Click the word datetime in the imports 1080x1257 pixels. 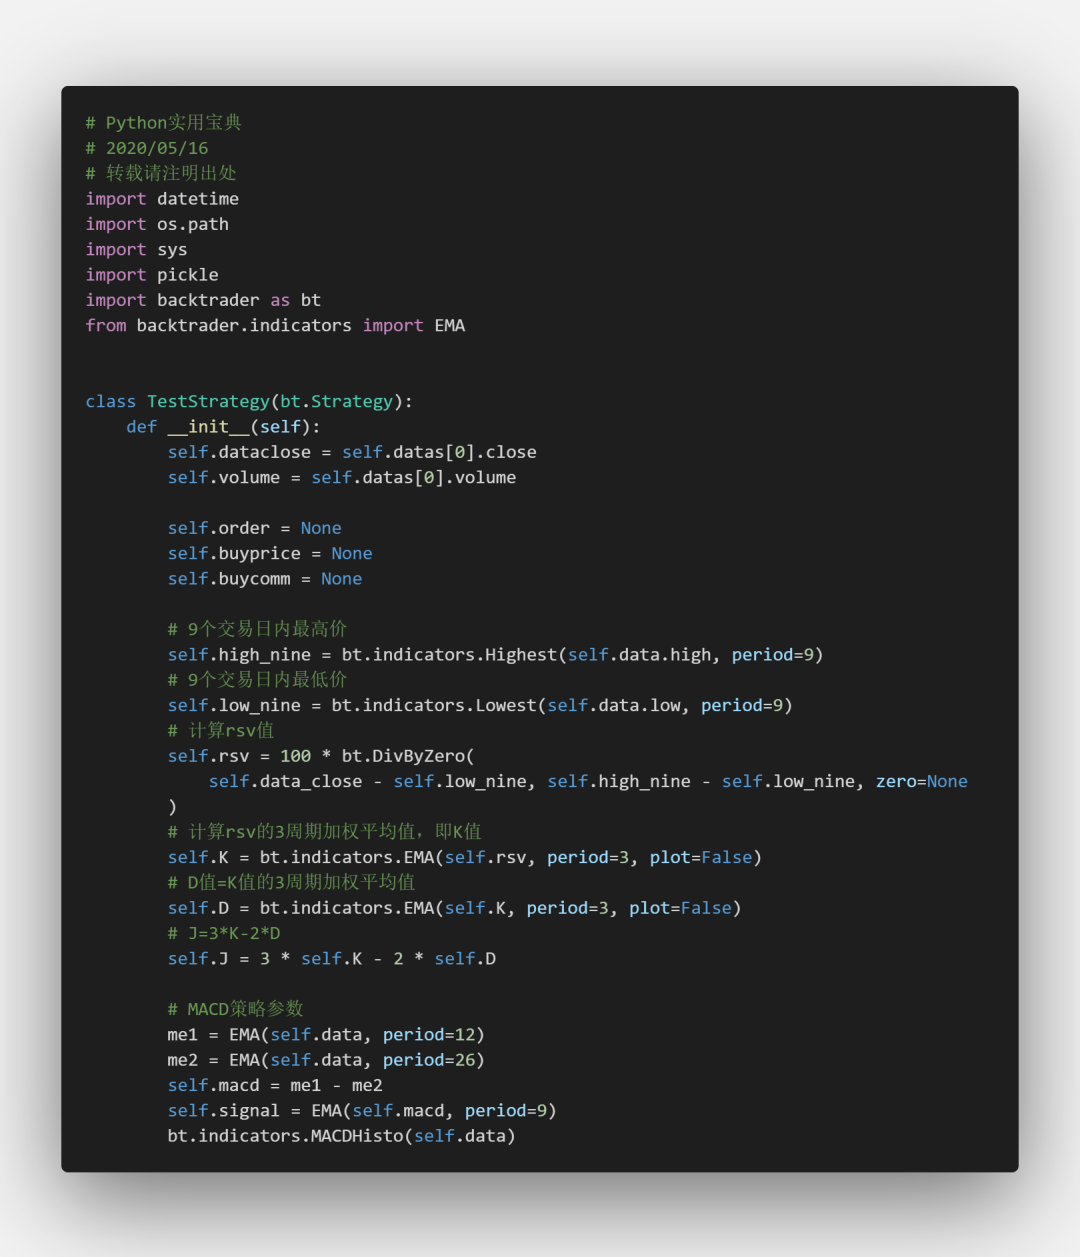(x=197, y=199)
